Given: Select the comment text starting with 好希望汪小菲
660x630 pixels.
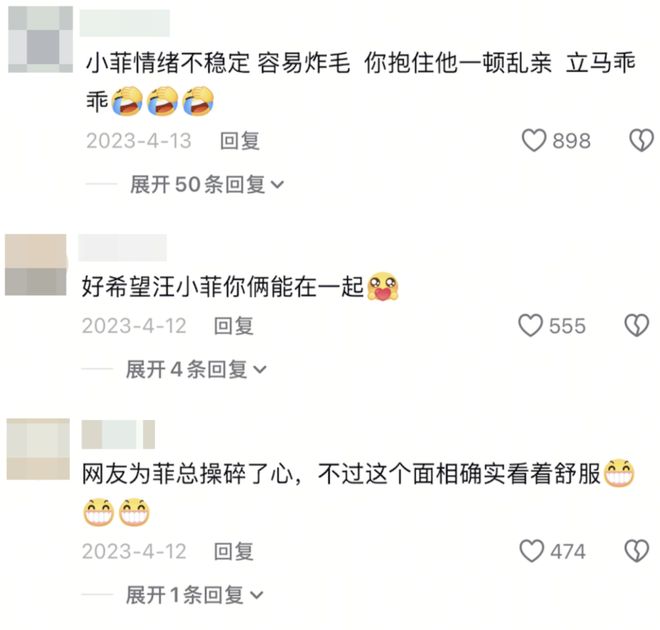Looking at the screenshot, I should [241, 287].
